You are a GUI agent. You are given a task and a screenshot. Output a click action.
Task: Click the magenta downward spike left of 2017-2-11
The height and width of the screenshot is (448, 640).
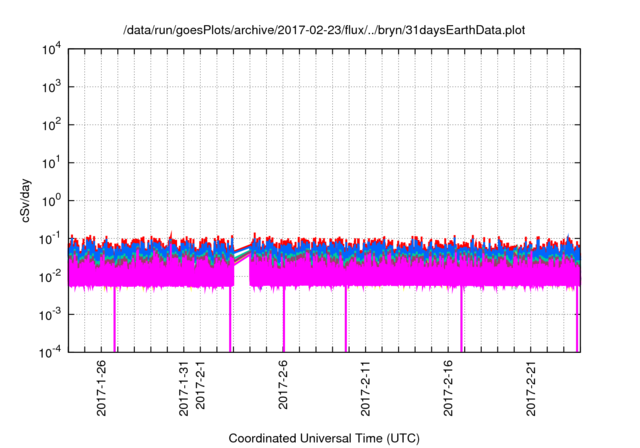tap(346, 320)
